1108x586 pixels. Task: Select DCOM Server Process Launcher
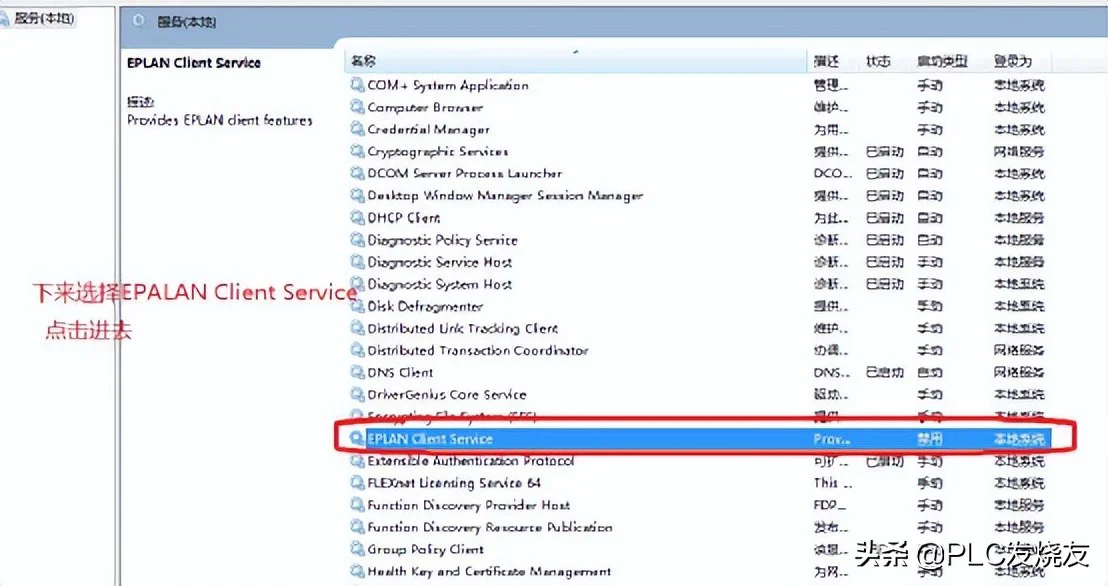click(x=465, y=173)
